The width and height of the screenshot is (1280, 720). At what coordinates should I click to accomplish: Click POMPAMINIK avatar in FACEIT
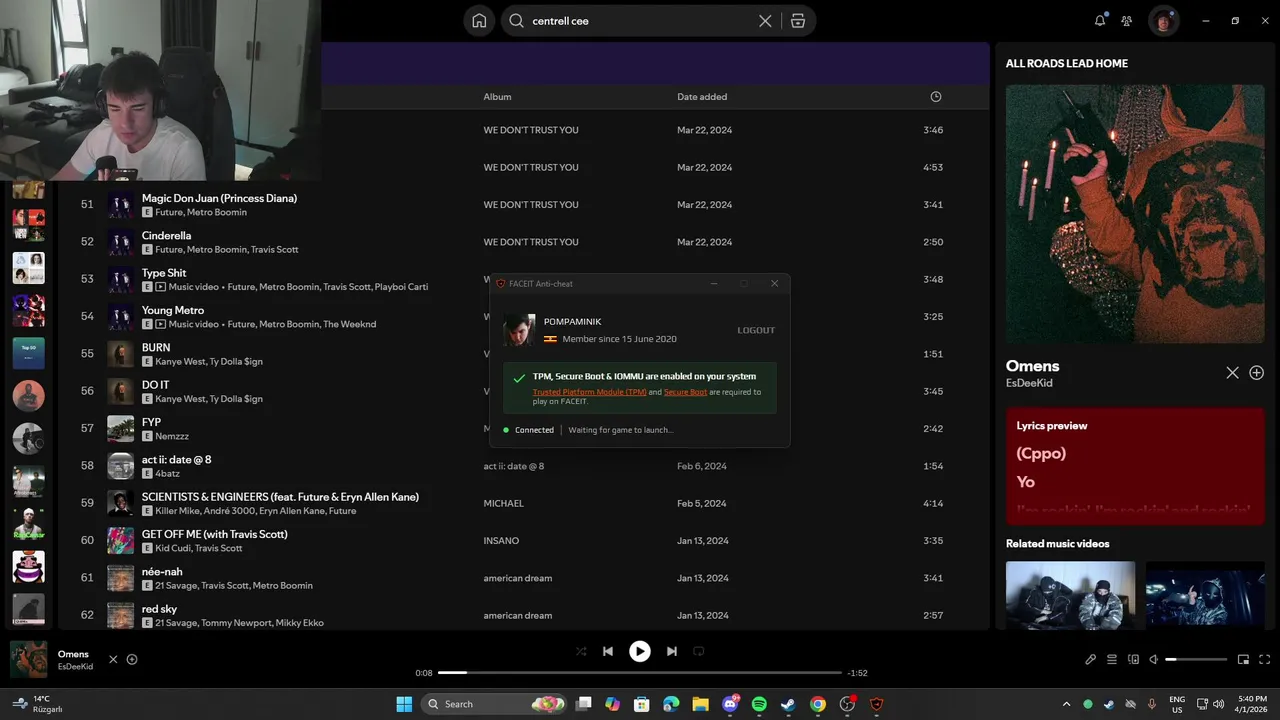(x=519, y=330)
